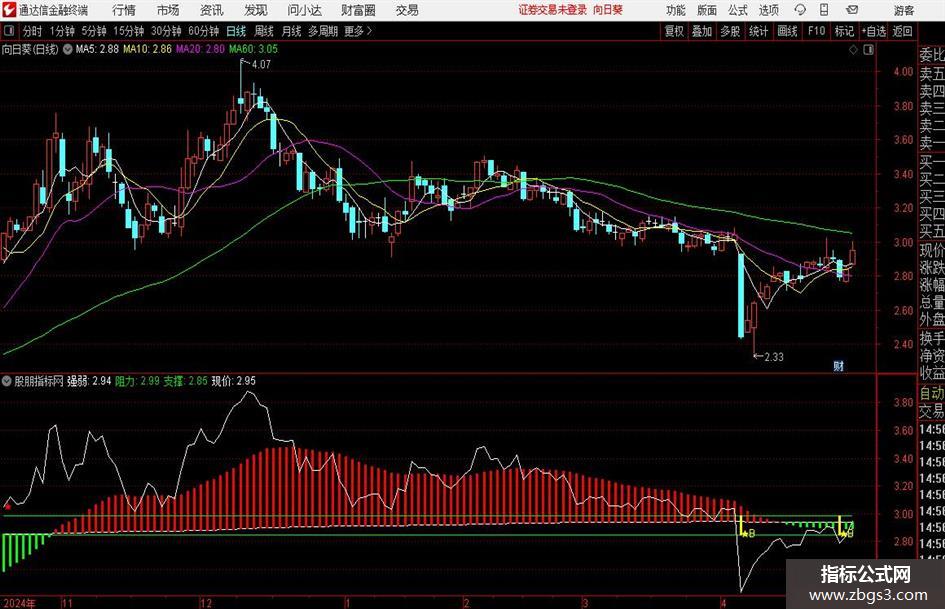This screenshot has height=609, width=945.
Task: Open the 公式 menu
Action: pos(738,10)
